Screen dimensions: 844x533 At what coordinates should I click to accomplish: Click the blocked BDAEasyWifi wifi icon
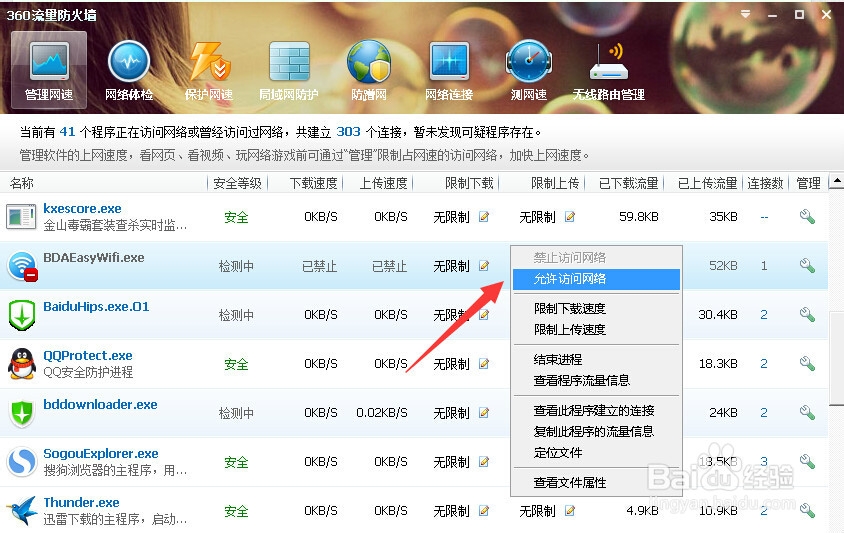pyautogui.click(x=22, y=266)
